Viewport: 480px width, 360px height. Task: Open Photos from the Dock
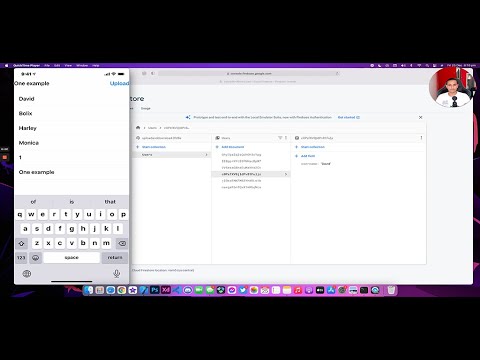tap(254, 290)
